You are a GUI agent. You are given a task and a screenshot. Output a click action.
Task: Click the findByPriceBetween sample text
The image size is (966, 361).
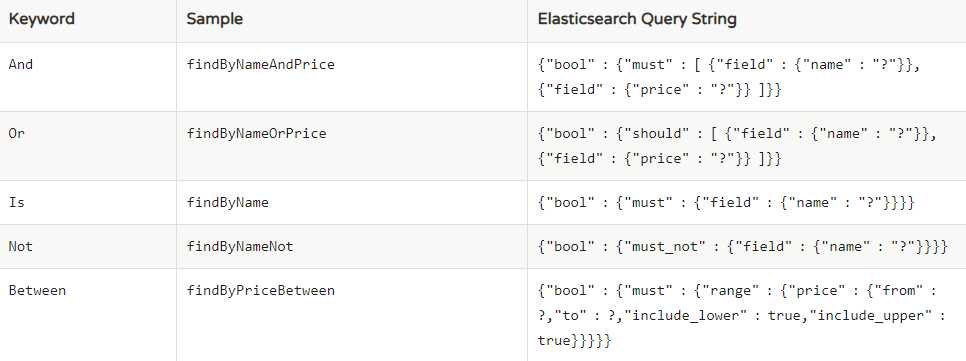pyautogui.click(x=261, y=290)
